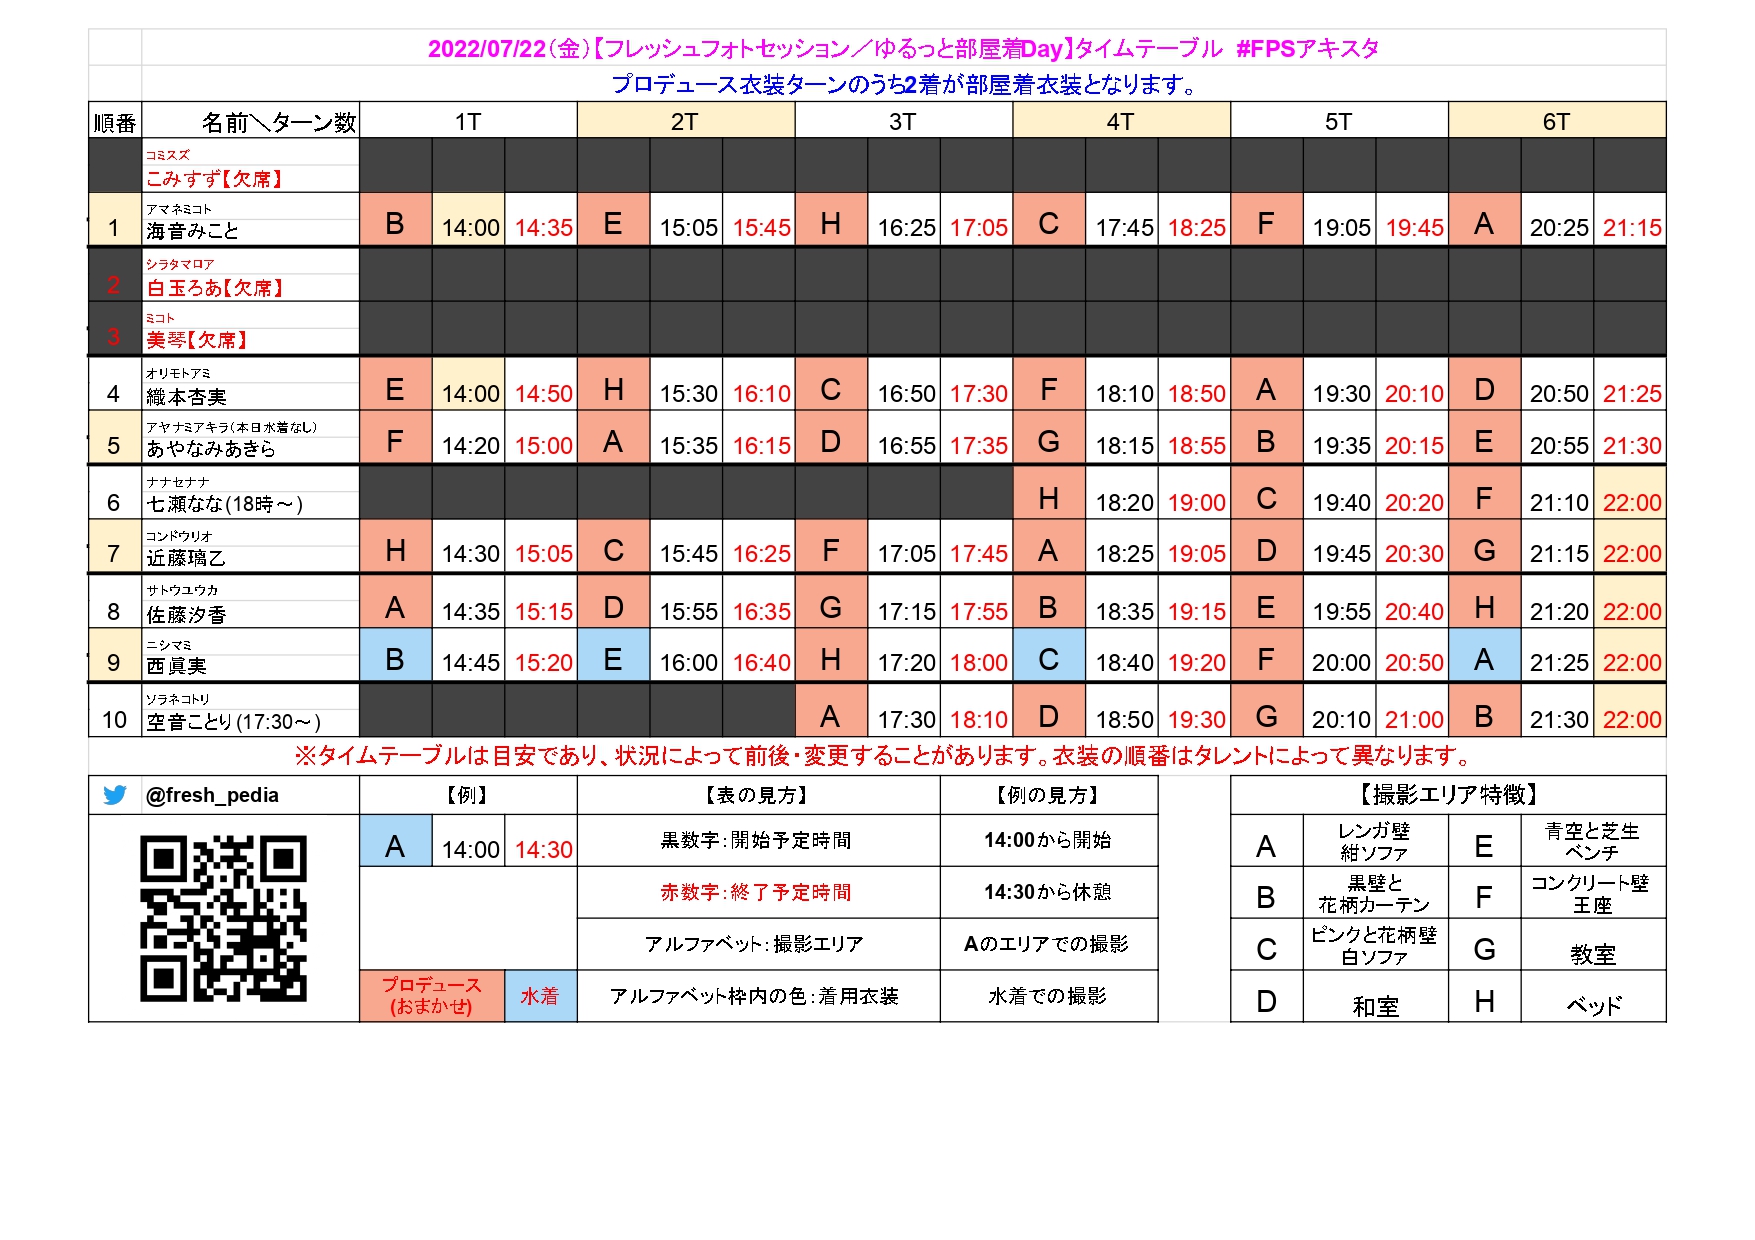Click 空音ことり's 17:30 start time in 3T
1755x1240 pixels.
[x=906, y=719]
